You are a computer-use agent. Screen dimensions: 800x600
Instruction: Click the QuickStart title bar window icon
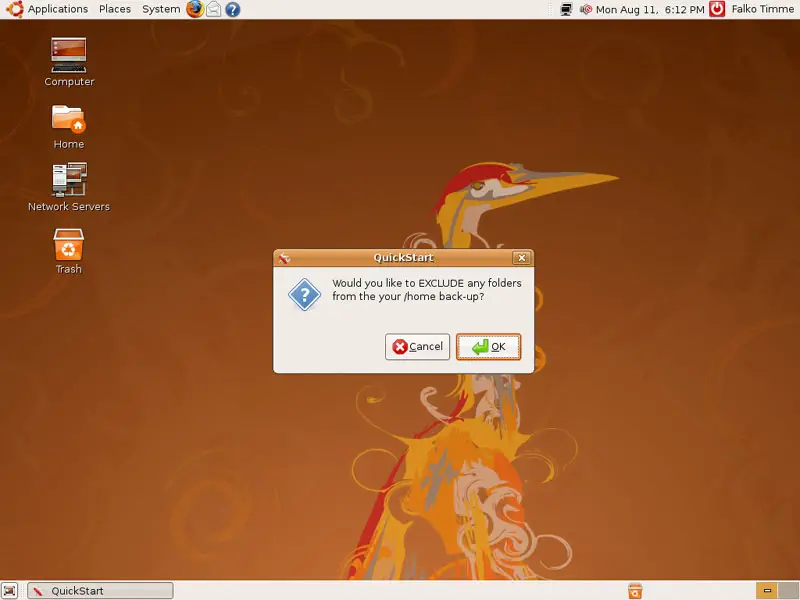[284, 258]
